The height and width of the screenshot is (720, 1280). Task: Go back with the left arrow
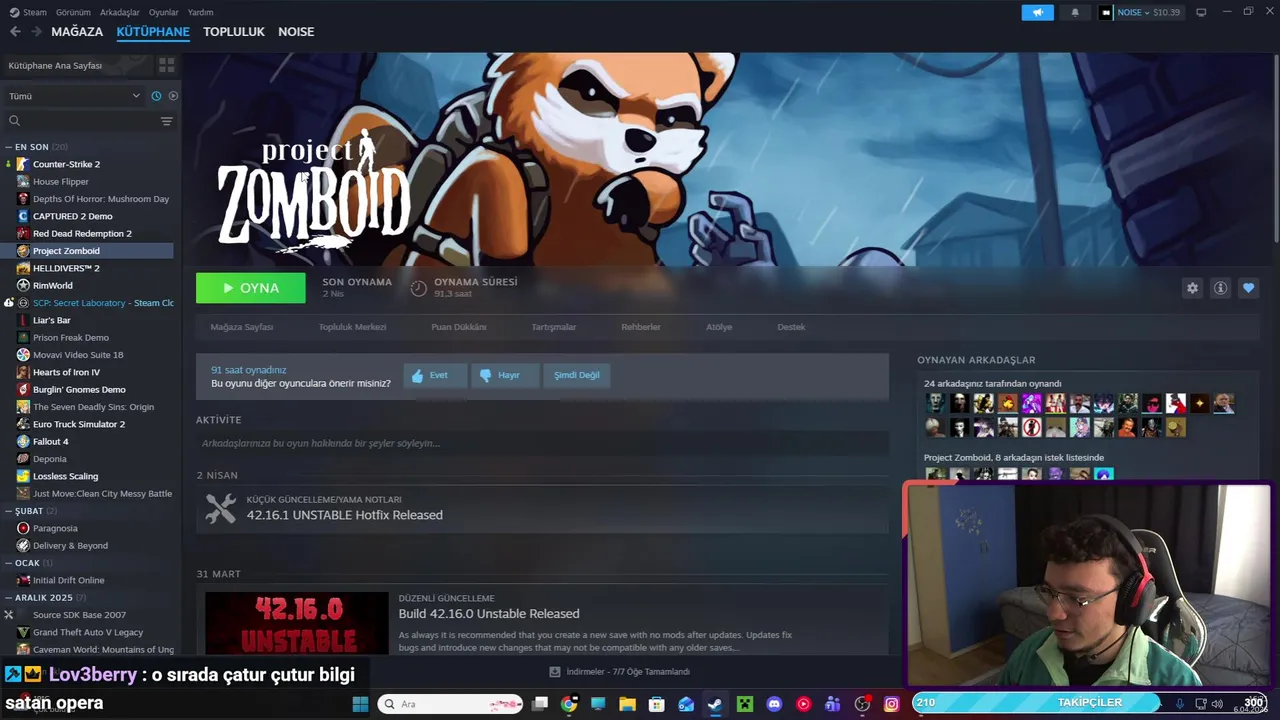[15, 32]
